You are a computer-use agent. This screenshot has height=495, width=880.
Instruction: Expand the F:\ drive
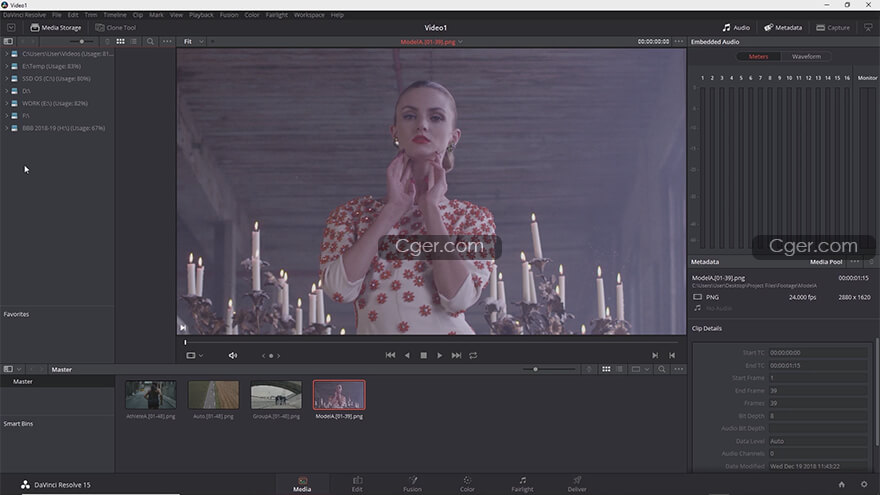(7, 116)
